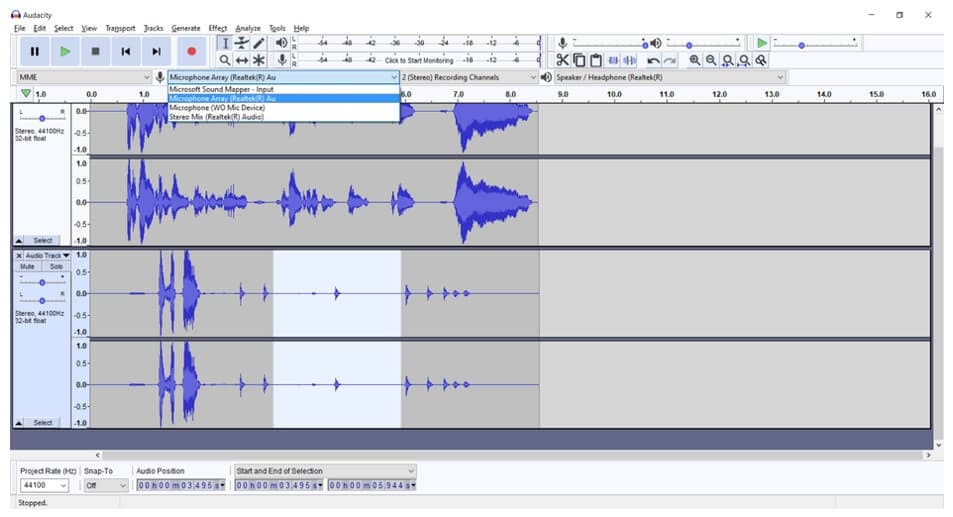Open the Analyze menu
953x517 pixels.
[247, 28]
